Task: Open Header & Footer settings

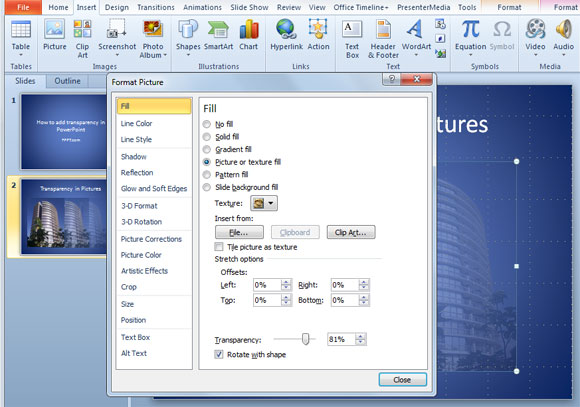Action: [383, 38]
